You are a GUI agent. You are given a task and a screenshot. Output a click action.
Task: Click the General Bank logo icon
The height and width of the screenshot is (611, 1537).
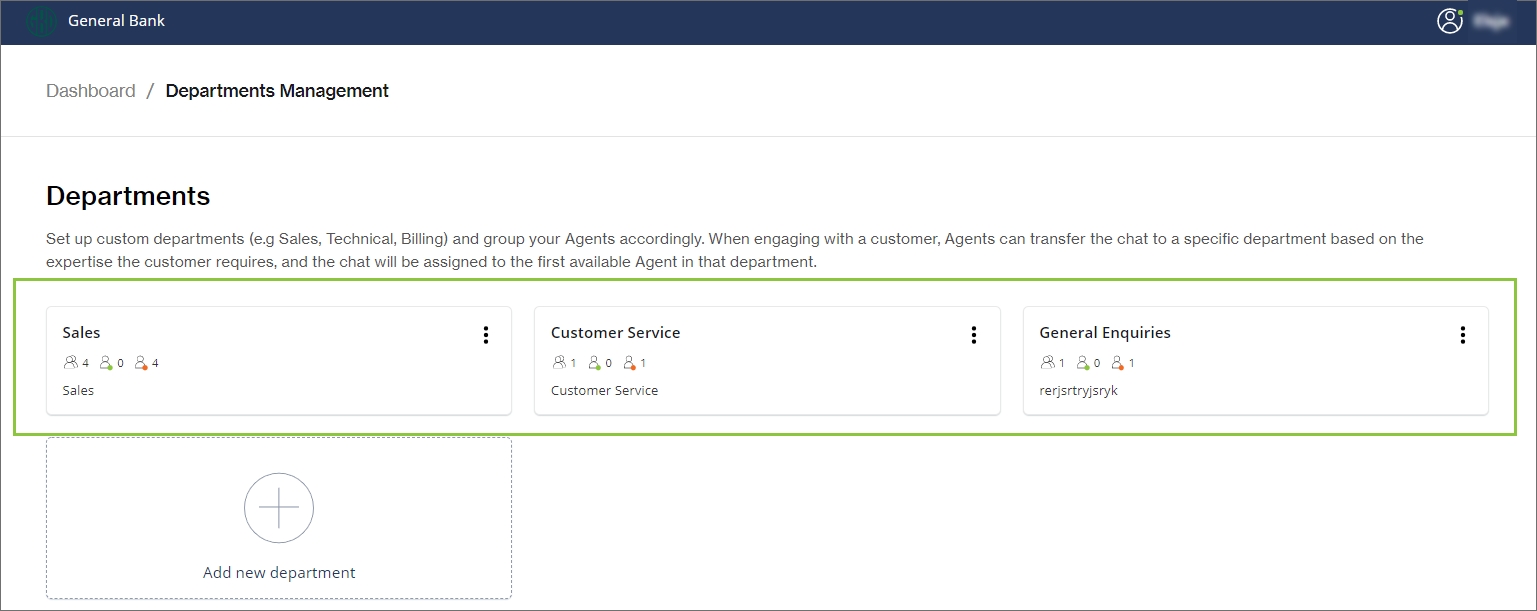(41, 21)
